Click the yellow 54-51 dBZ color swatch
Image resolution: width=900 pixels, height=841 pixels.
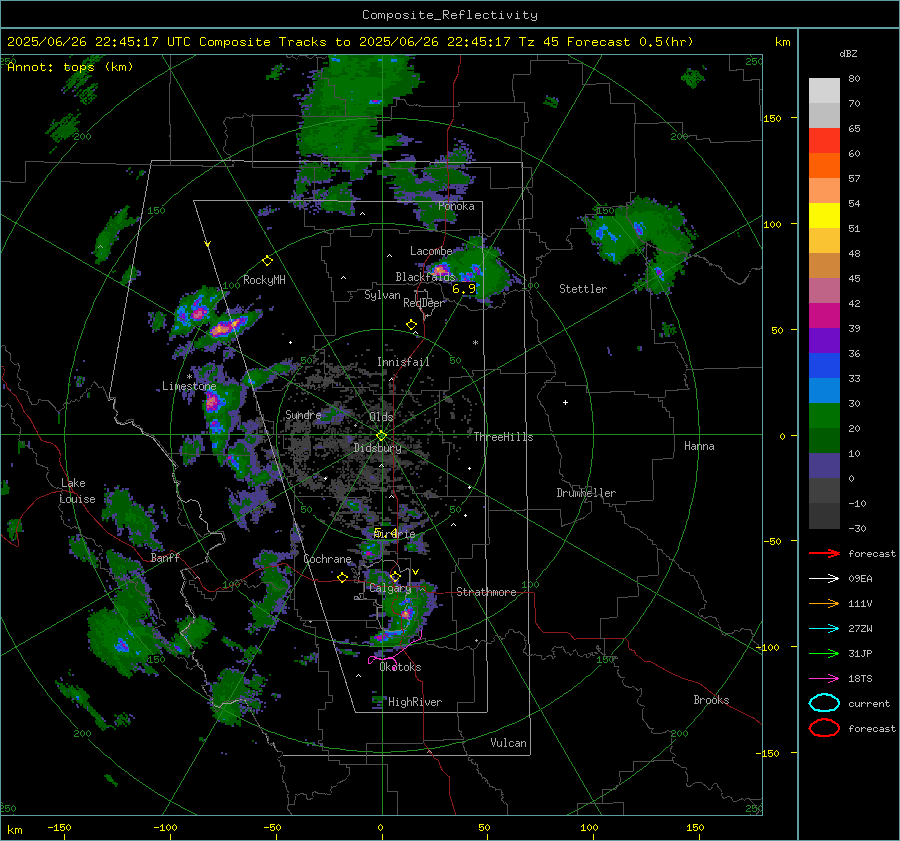pos(824,216)
